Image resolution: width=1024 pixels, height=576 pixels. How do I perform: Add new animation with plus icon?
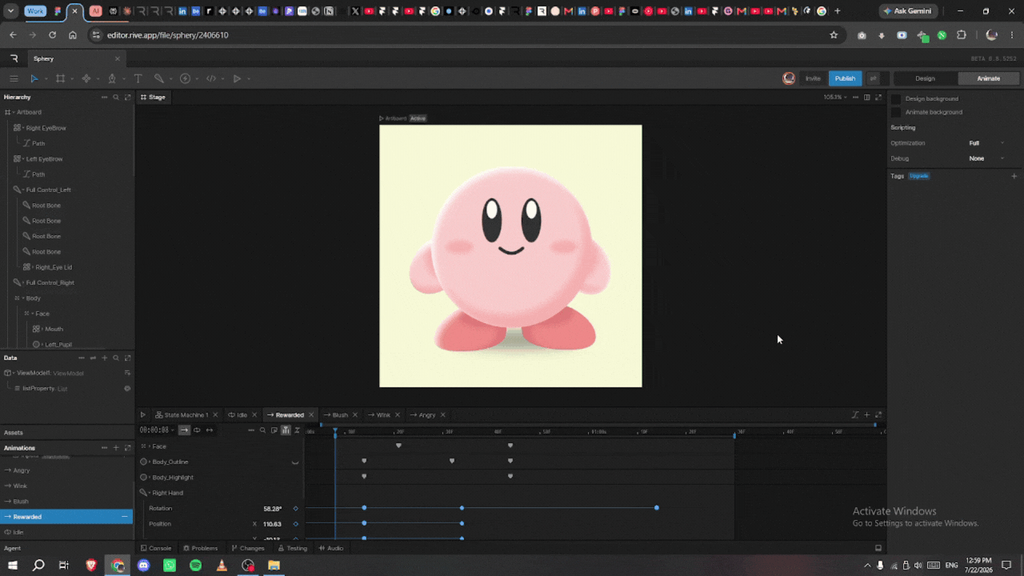(116, 448)
